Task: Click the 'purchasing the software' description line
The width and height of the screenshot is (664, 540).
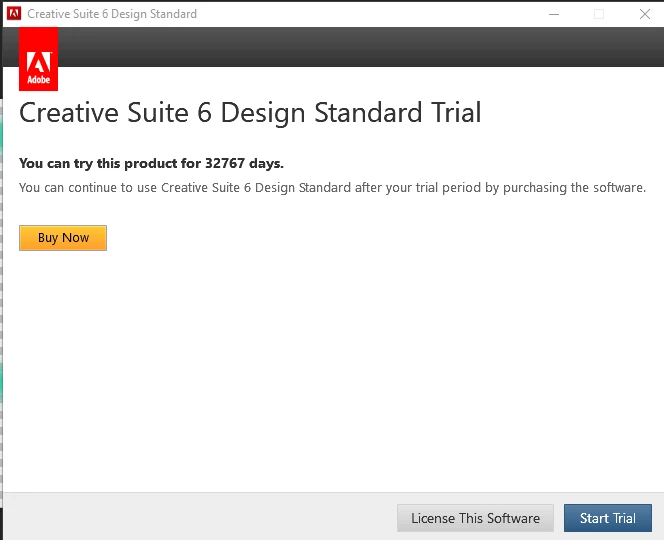Action: click(x=332, y=188)
